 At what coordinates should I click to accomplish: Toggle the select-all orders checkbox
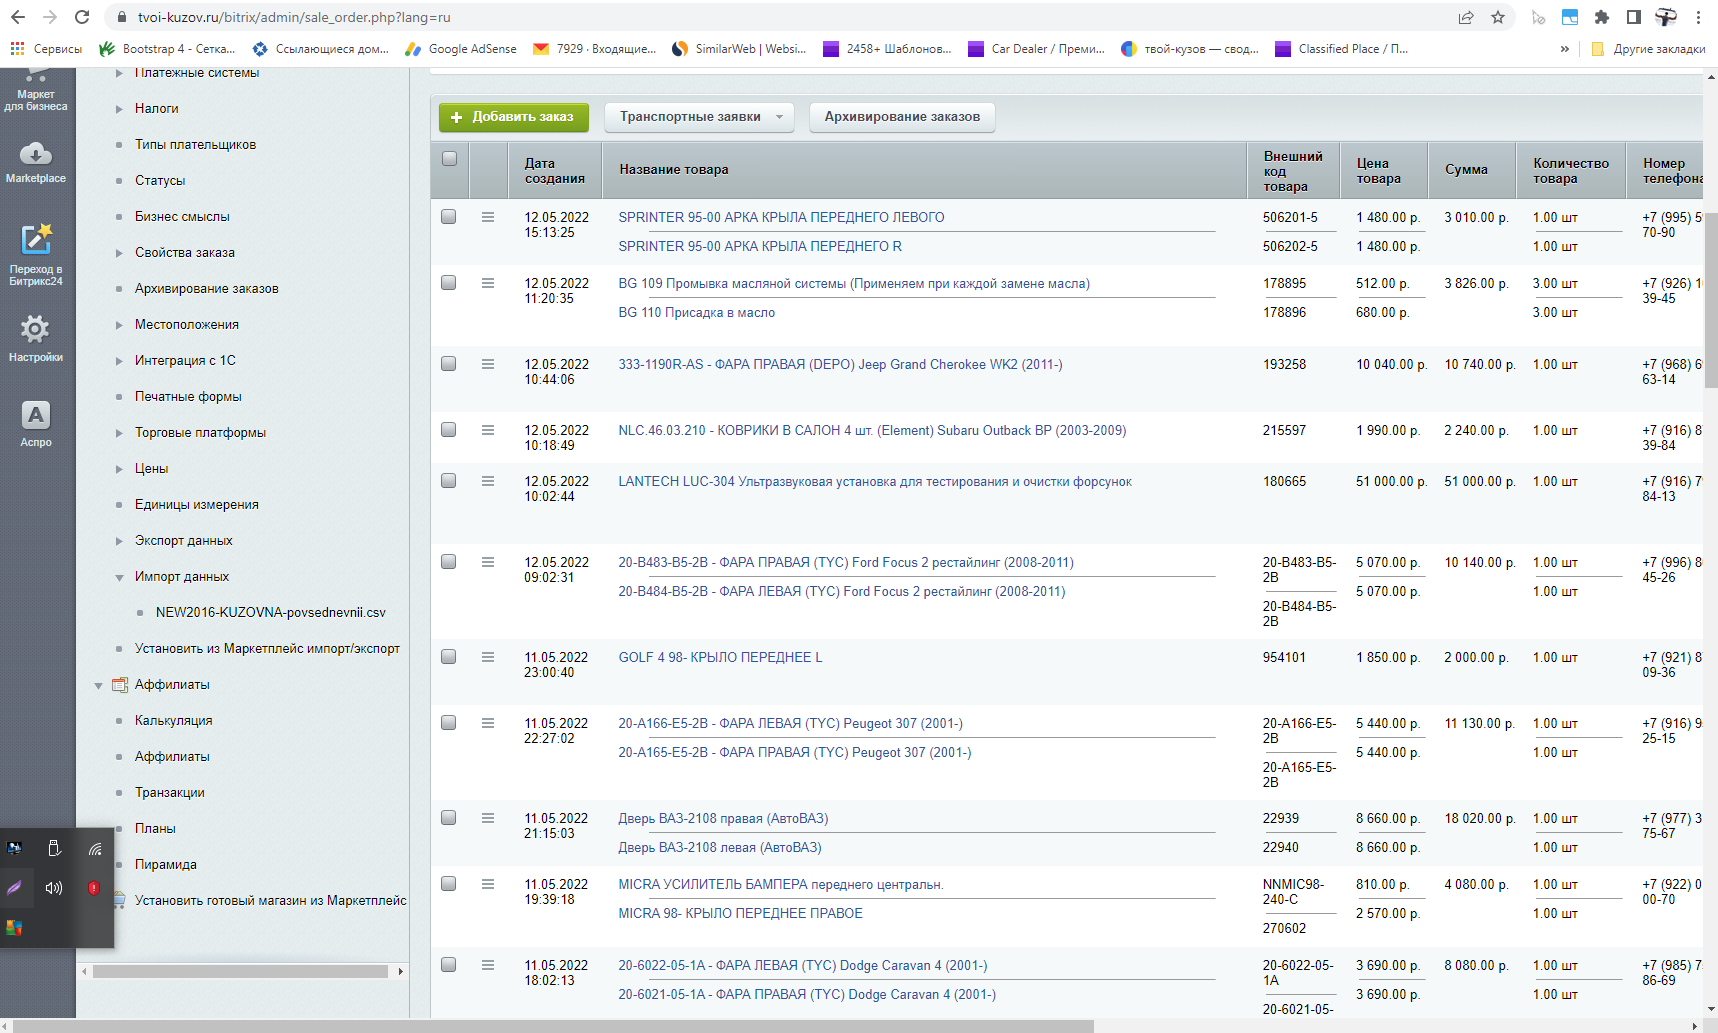(449, 158)
